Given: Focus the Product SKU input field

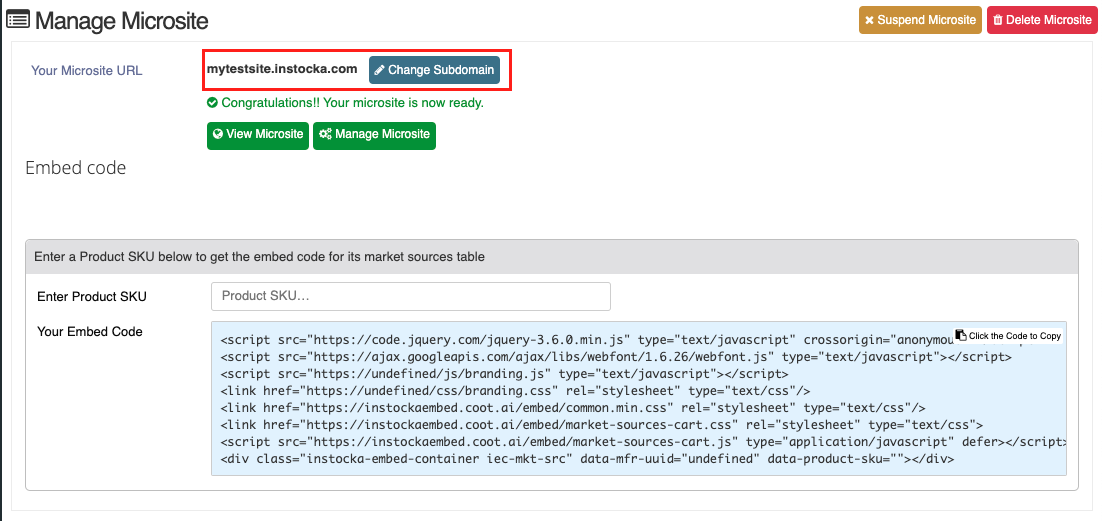Looking at the screenshot, I should (x=410, y=296).
